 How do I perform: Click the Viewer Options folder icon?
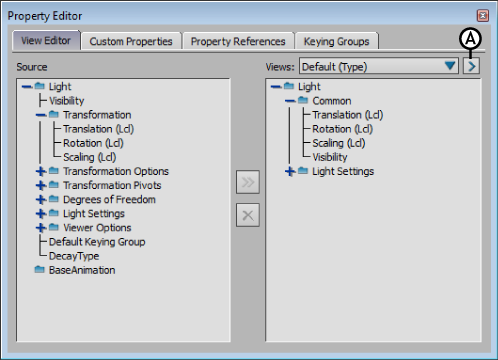tap(54, 227)
